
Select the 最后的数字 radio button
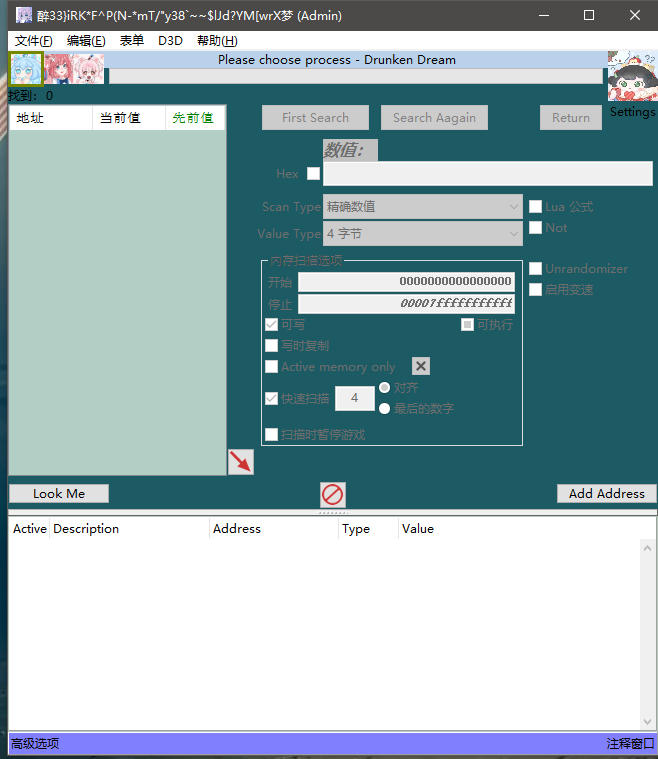[384, 408]
